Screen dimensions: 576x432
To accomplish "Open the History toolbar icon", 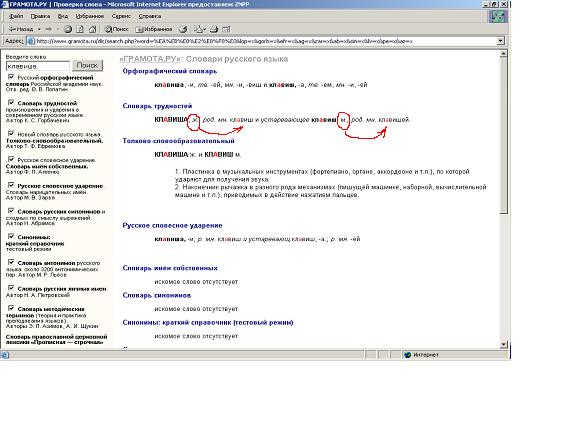I will [x=183, y=29].
